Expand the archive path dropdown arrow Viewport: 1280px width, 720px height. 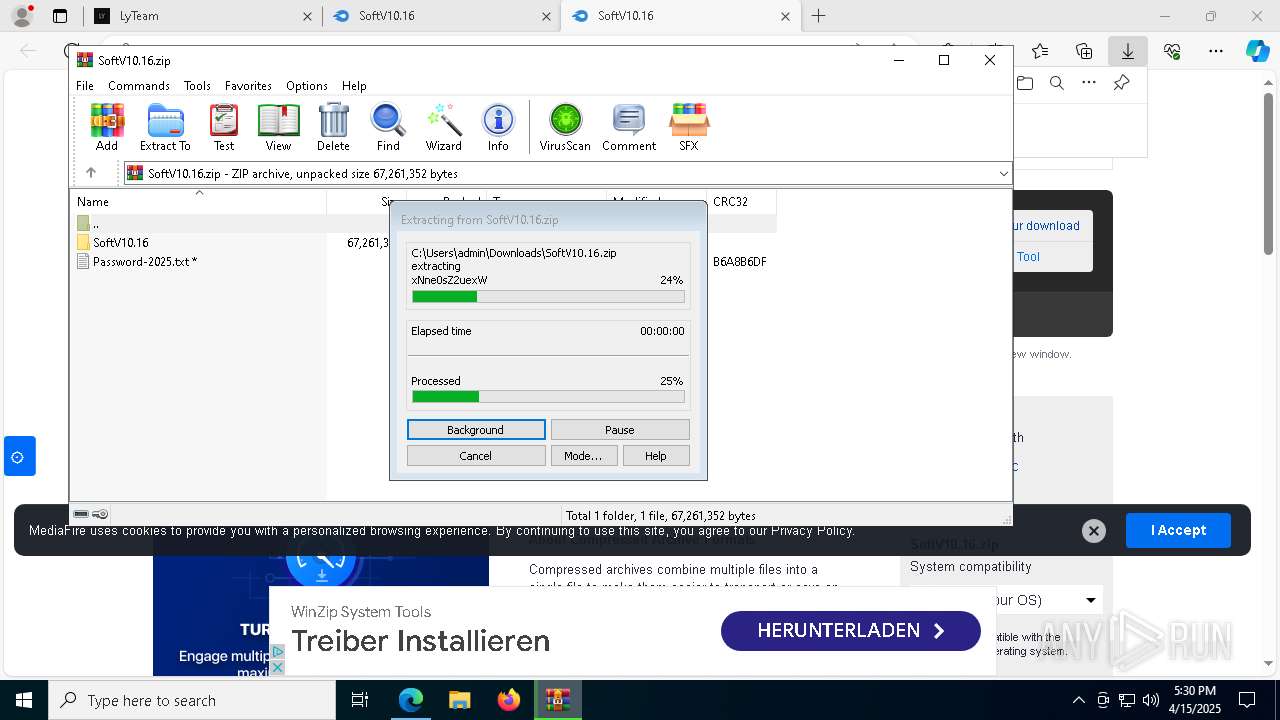tap(1003, 174)
